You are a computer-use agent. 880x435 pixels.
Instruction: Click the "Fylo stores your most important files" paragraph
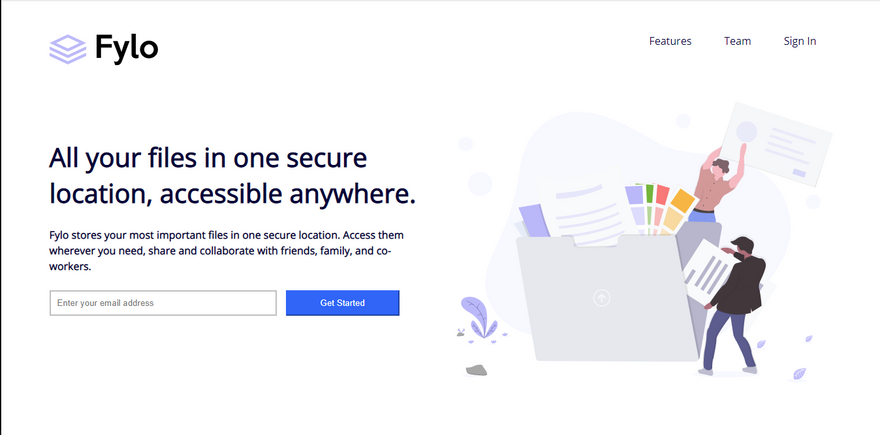(x=226, y=250)
